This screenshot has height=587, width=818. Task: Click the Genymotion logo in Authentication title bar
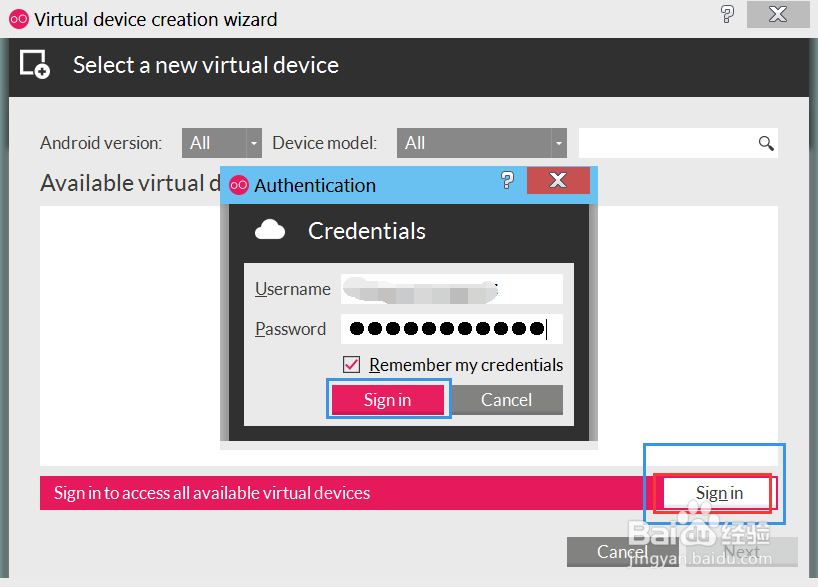coord(239,185)
